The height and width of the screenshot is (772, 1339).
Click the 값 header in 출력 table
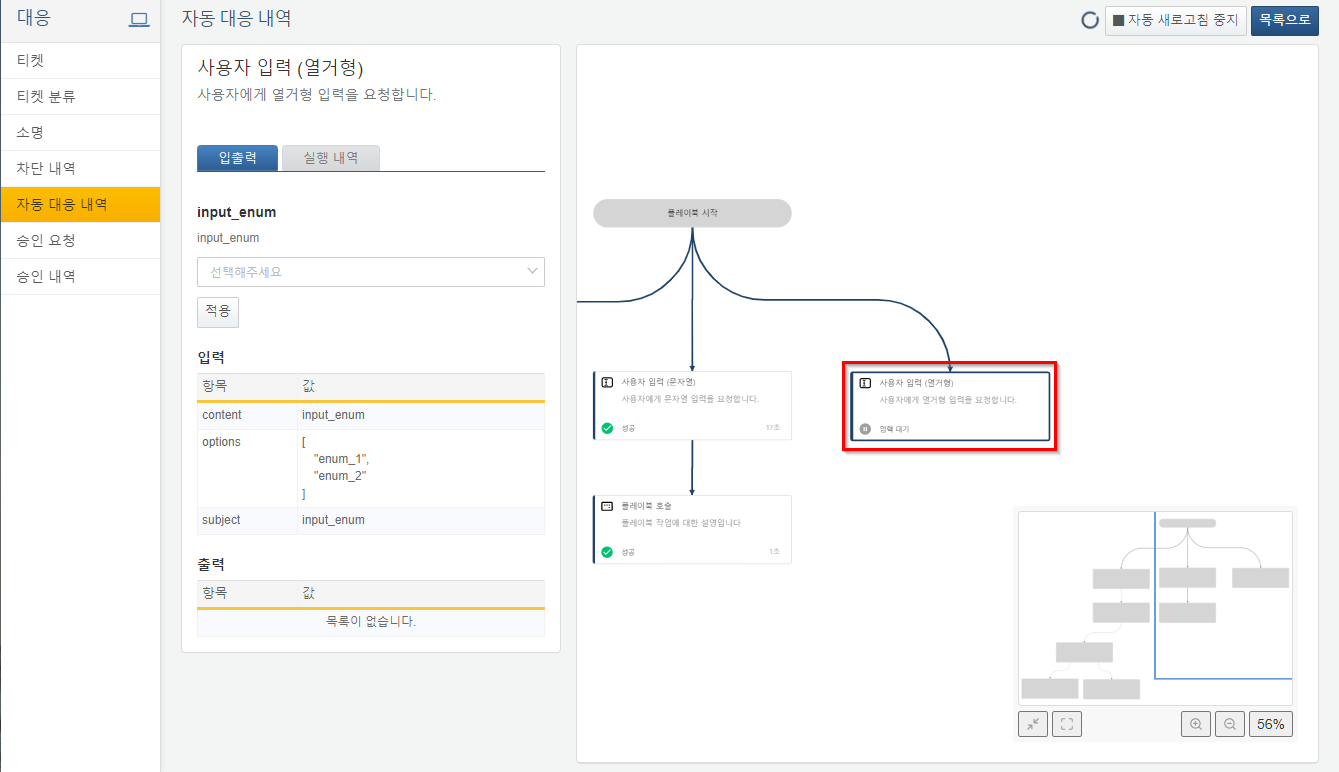(308, 593)
